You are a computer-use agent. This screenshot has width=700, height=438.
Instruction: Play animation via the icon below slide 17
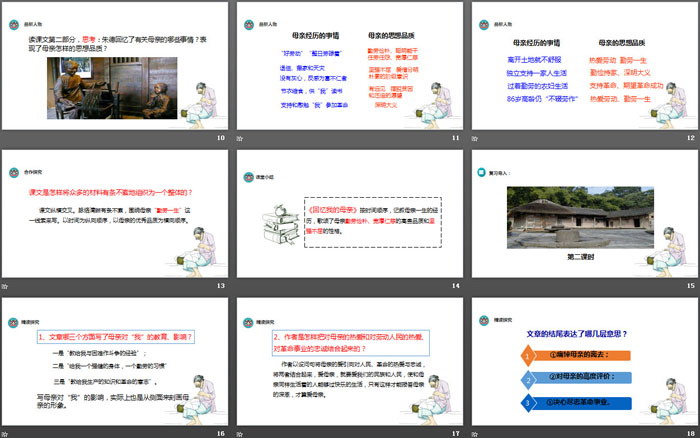(x=242, y=432)
